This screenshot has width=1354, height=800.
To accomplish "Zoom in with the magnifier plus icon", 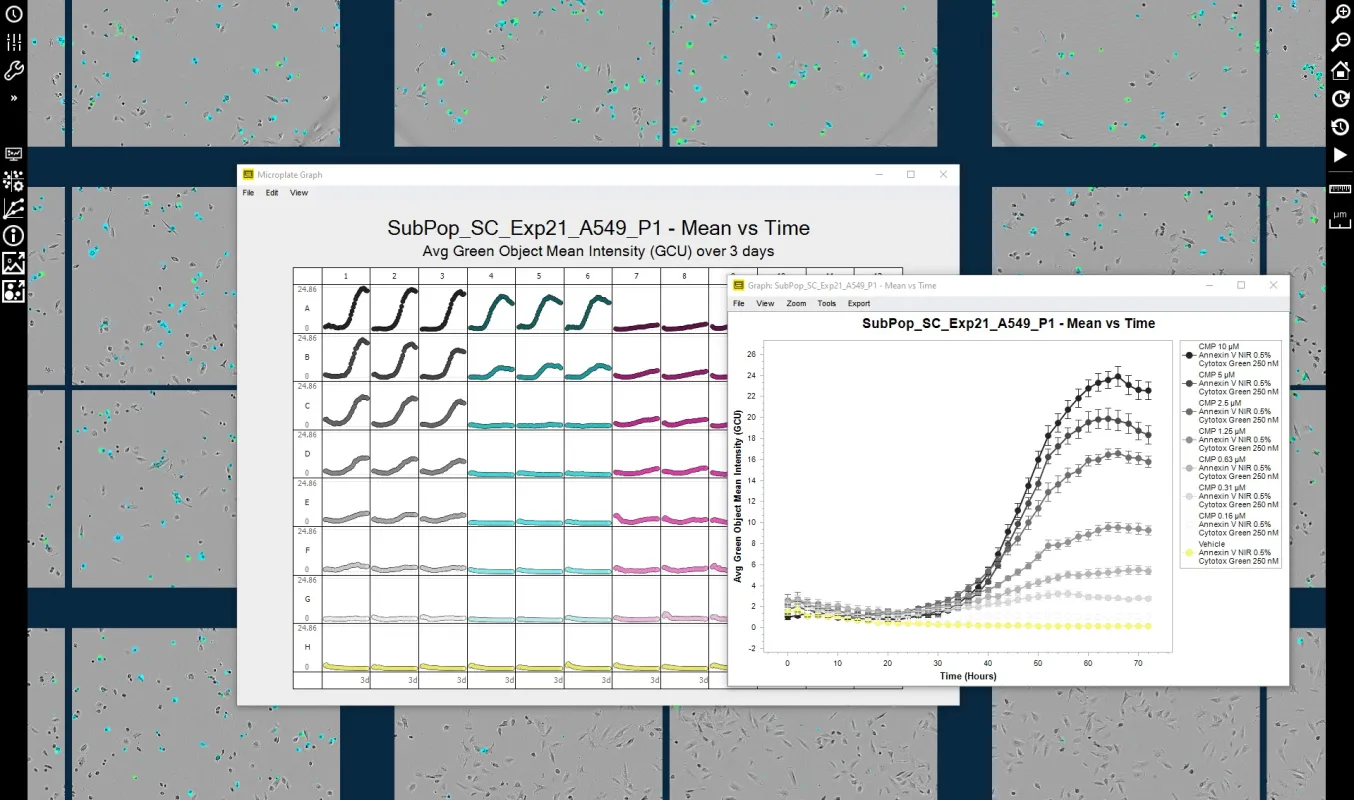I will [x=1341, y=14].
